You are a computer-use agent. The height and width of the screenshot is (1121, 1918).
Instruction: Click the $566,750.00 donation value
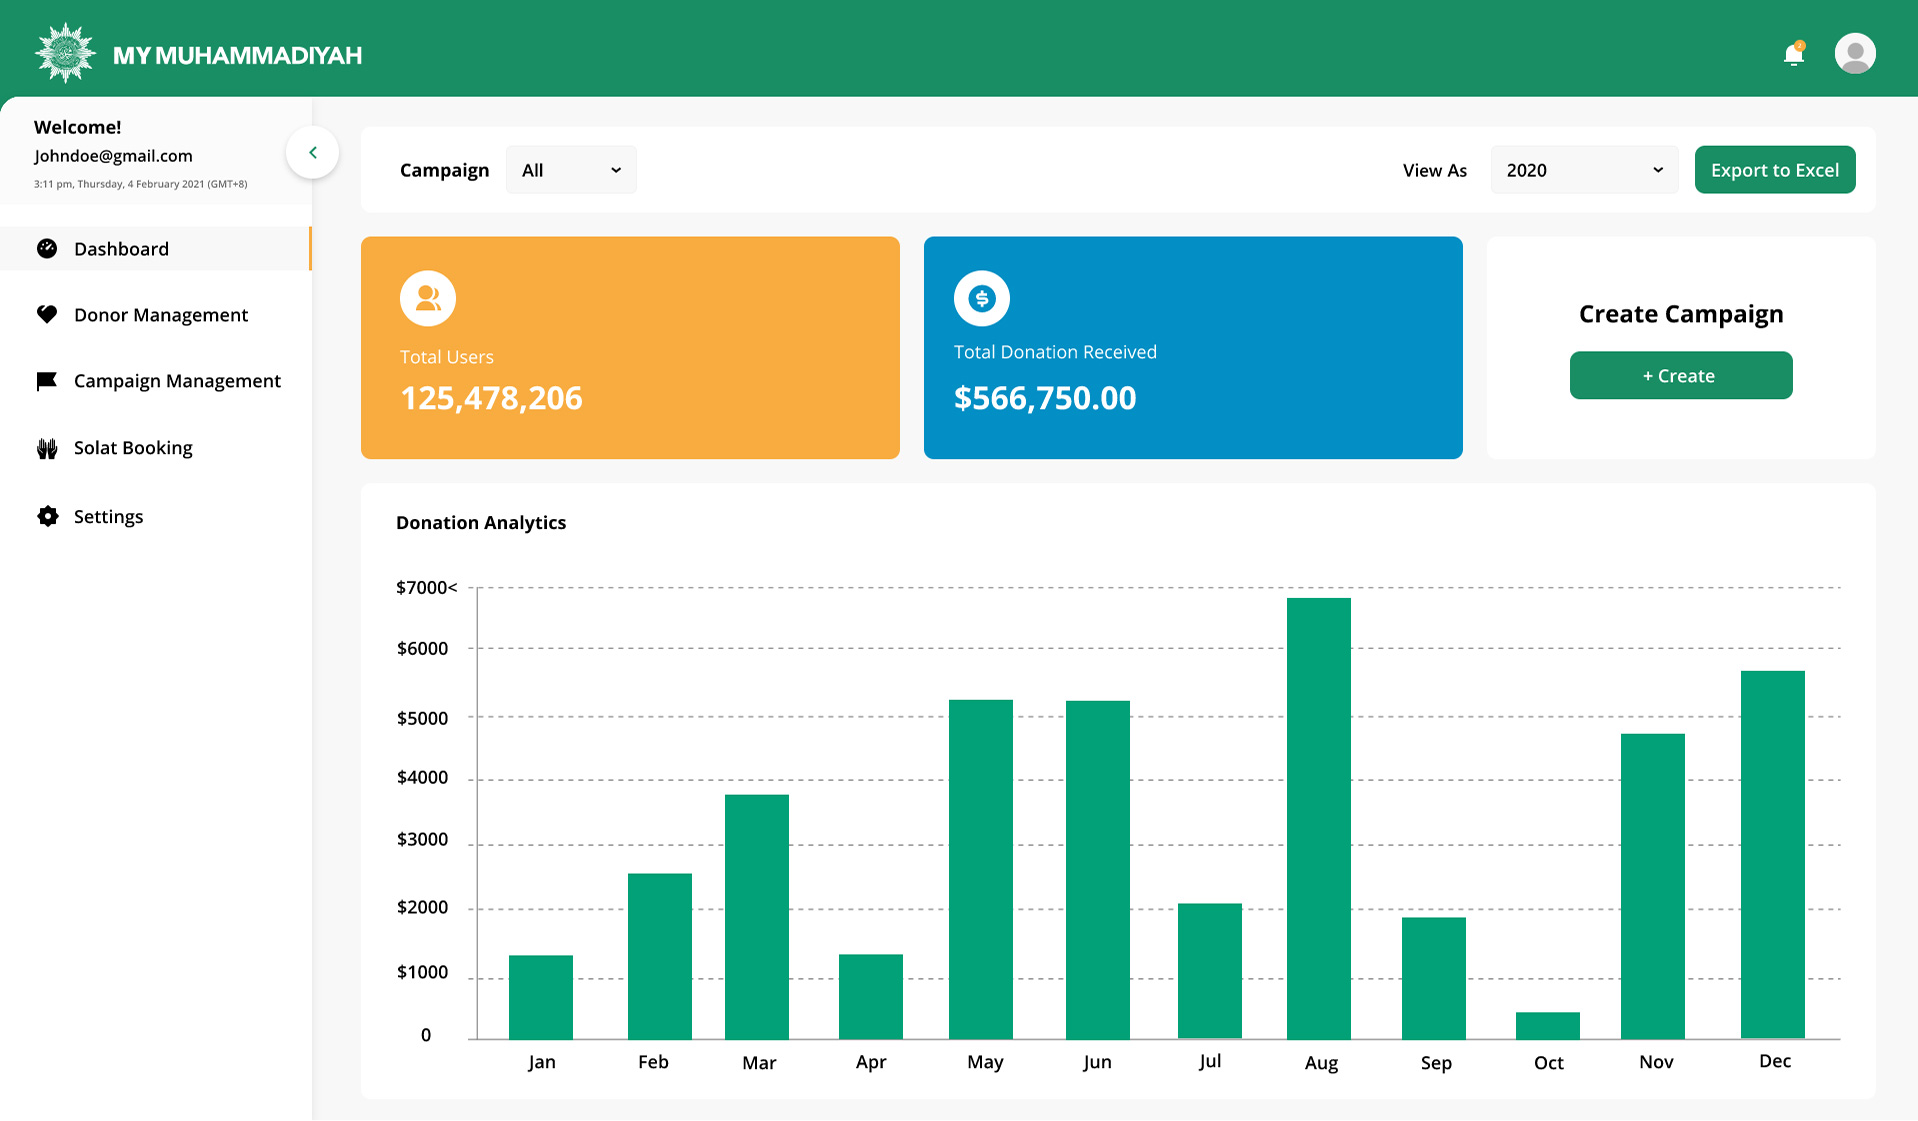1045,398
